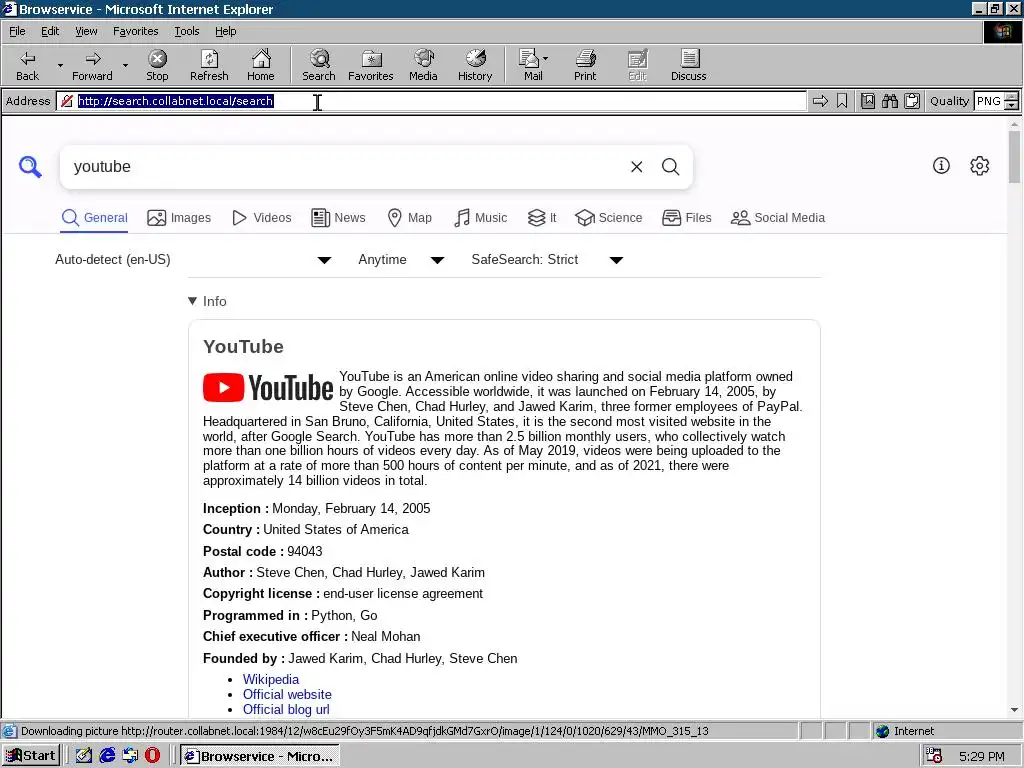Open search preferences gear icon
Image resolution: width=1024 pixels, height=768 pixels.
(x=980, y=166)
